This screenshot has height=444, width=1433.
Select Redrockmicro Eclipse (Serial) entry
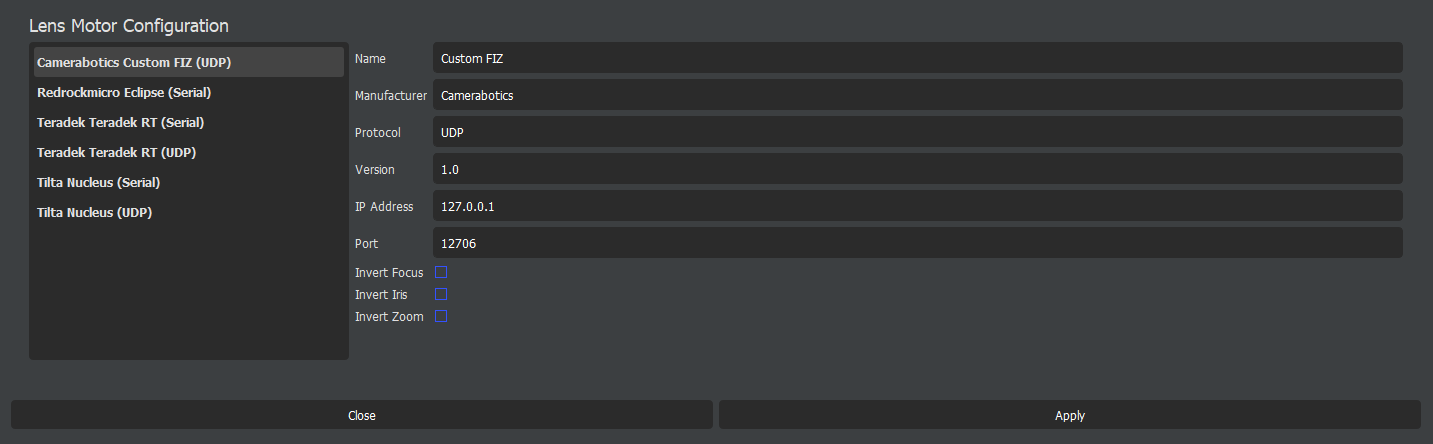tap(189, 92)
